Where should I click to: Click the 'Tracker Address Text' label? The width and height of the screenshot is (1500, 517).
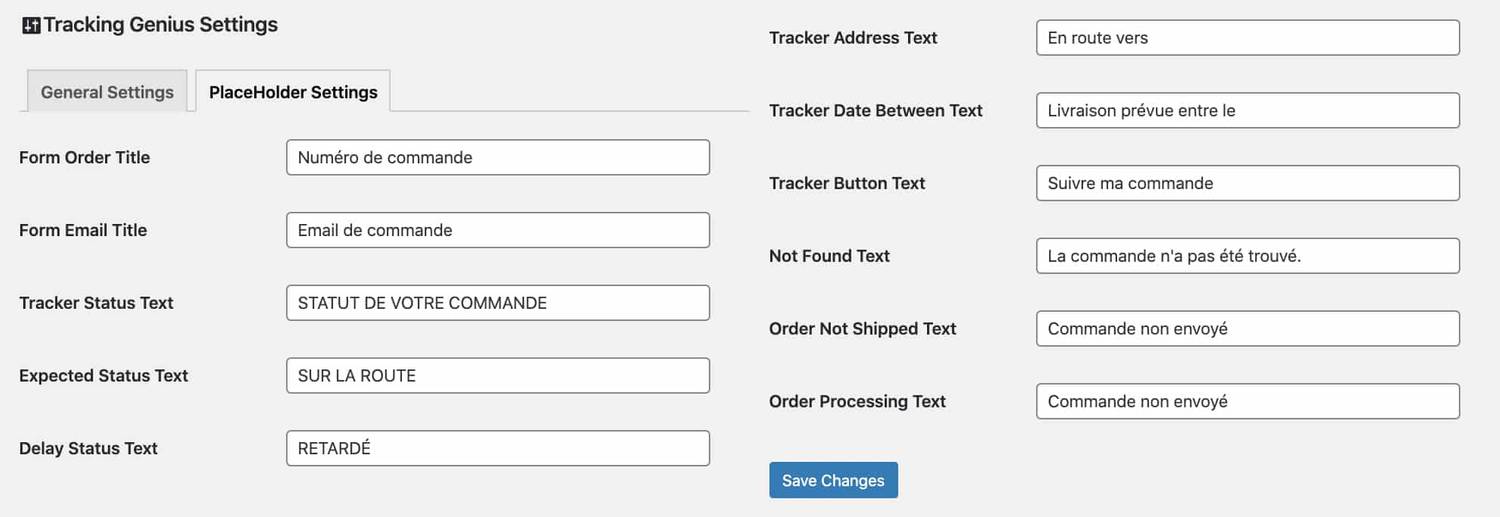click(853, 38)
